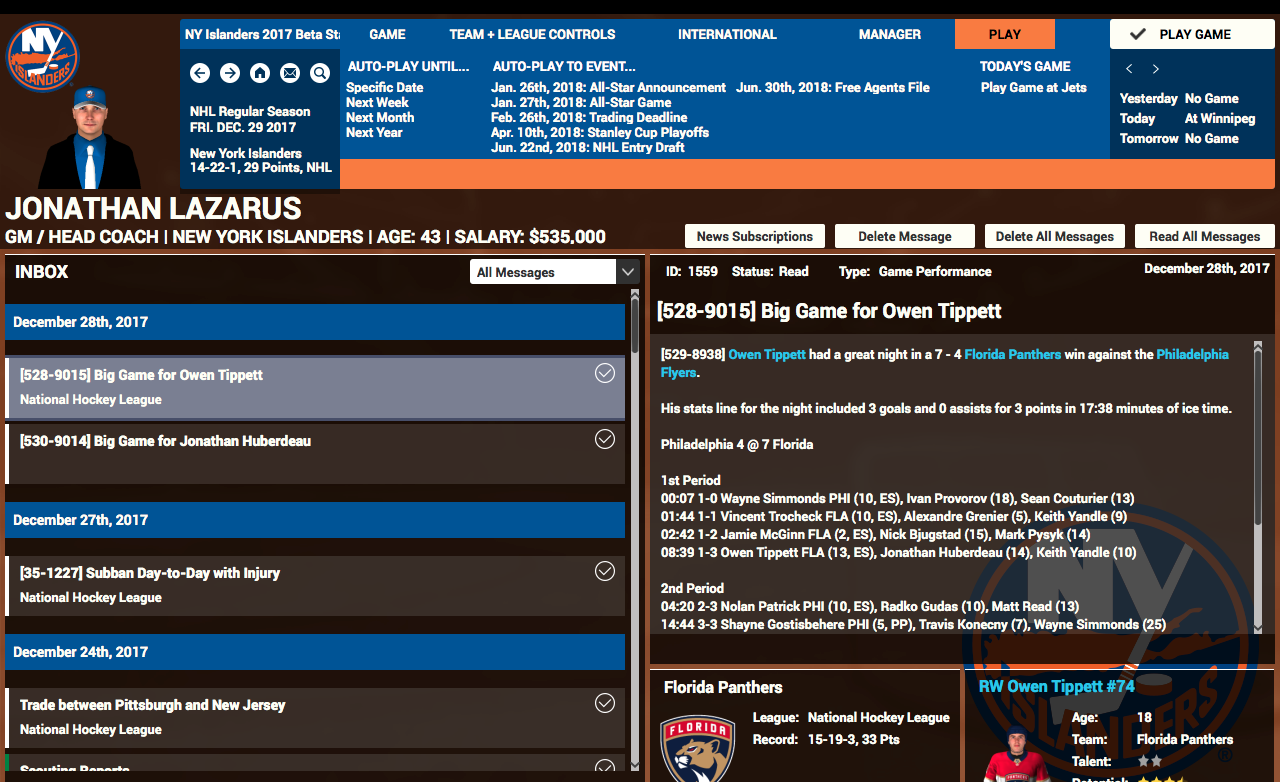Click the NY Islanders 2017 Beta title

point(262,34)
